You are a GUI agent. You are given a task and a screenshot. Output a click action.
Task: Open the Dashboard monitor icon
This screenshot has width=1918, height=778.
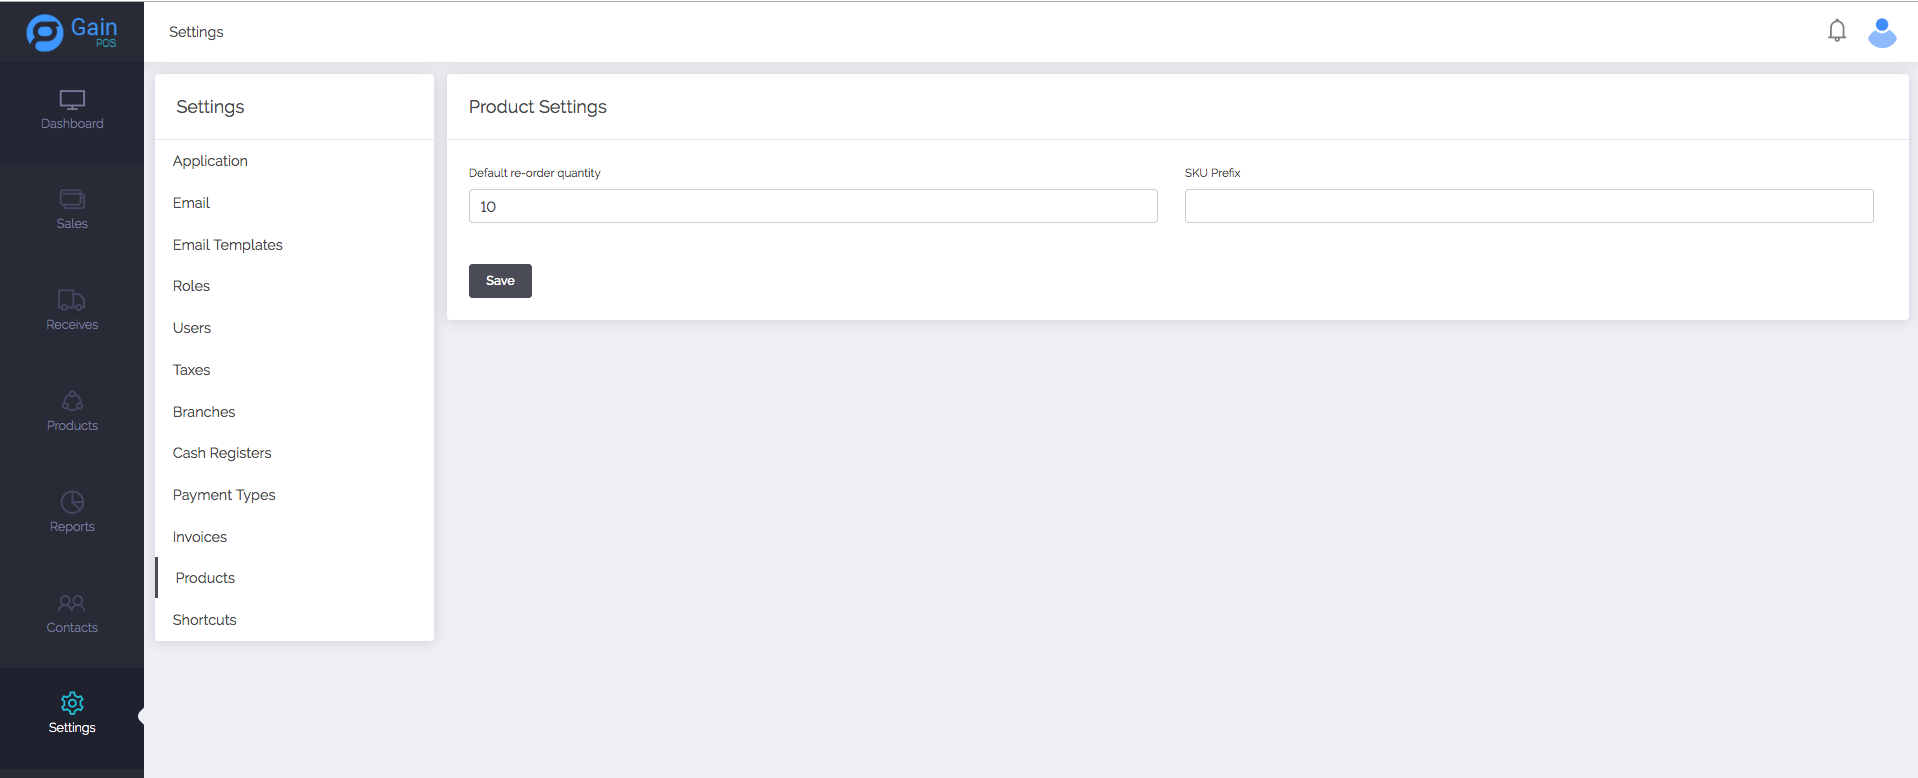72,100
